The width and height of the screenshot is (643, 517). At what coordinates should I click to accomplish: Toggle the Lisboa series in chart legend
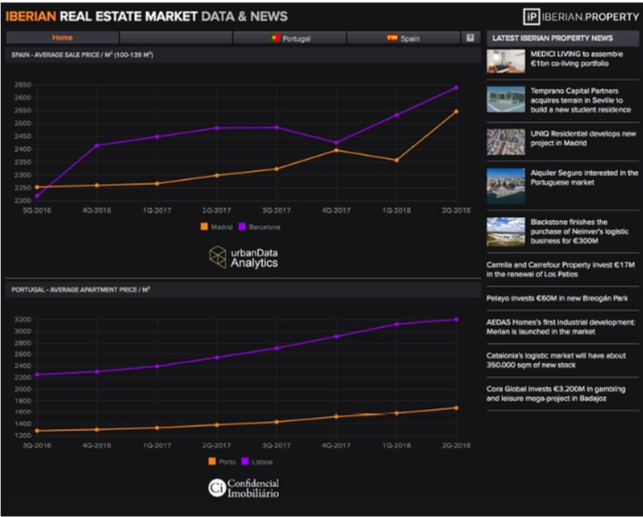click(257, 461)
